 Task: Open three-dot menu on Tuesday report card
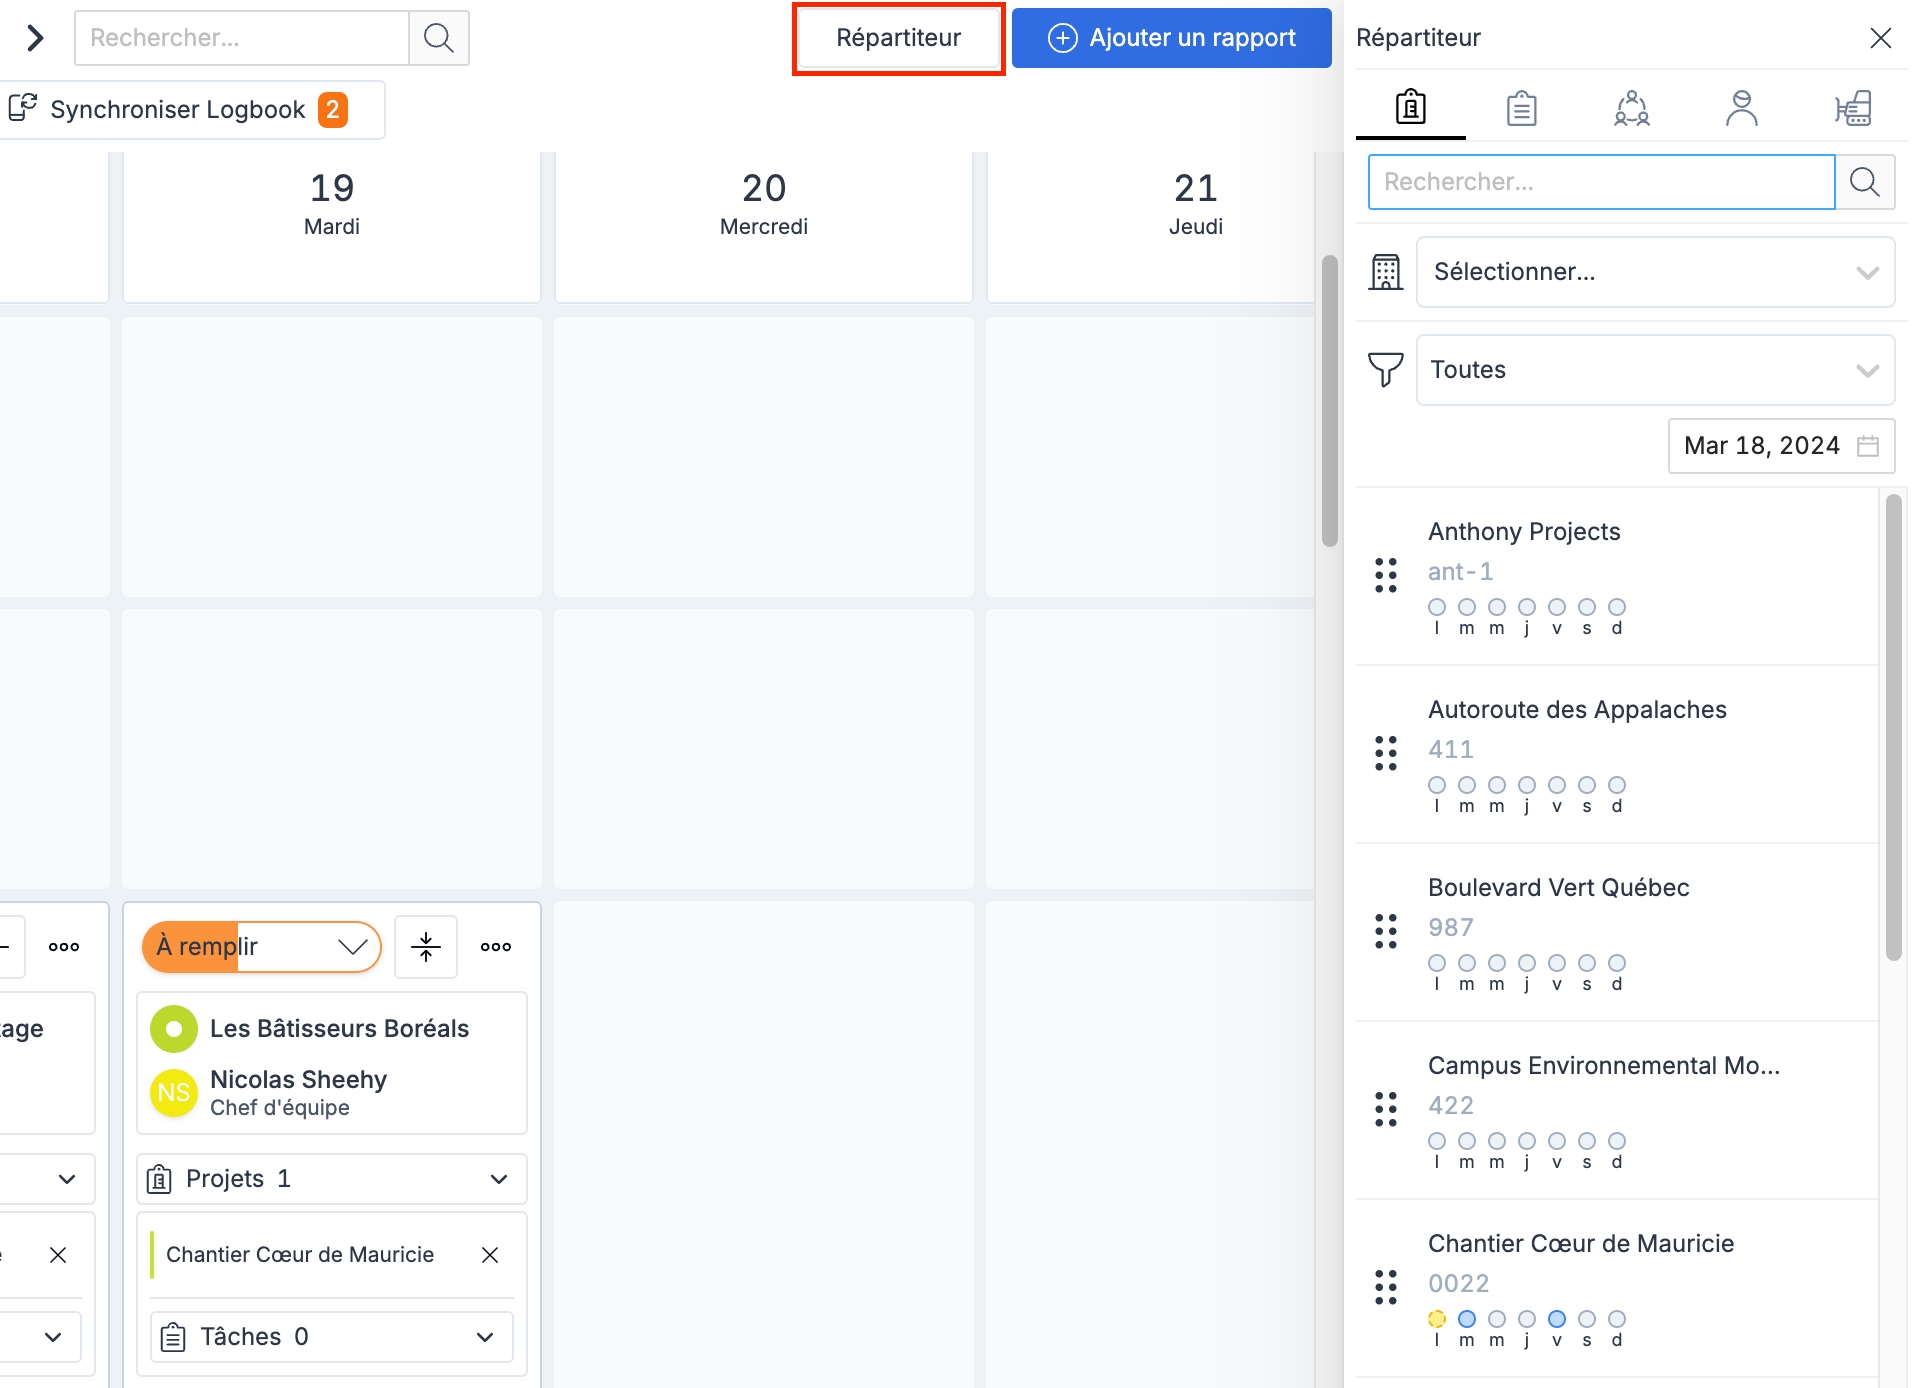click(x=496, y=946)
